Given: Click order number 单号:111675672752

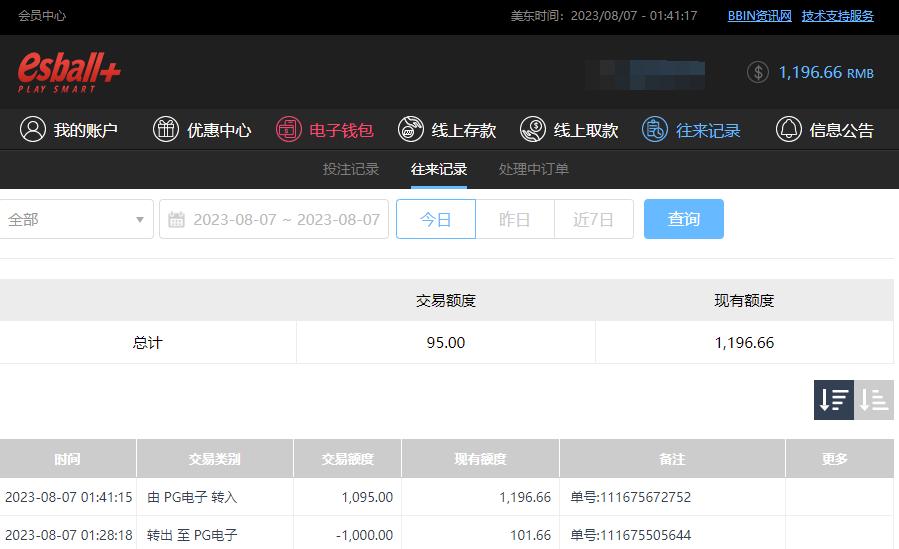Looking at the screenshot, I should pyautogui.click(x=631, y=497).
